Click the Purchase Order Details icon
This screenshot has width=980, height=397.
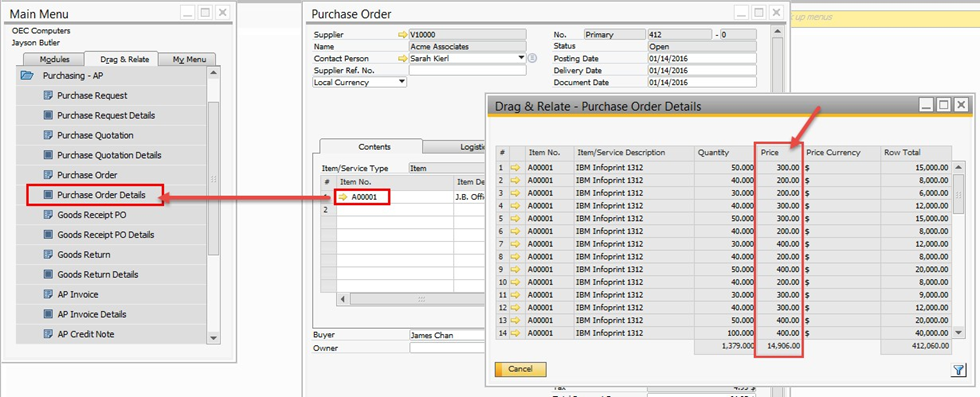click(48, 195)
